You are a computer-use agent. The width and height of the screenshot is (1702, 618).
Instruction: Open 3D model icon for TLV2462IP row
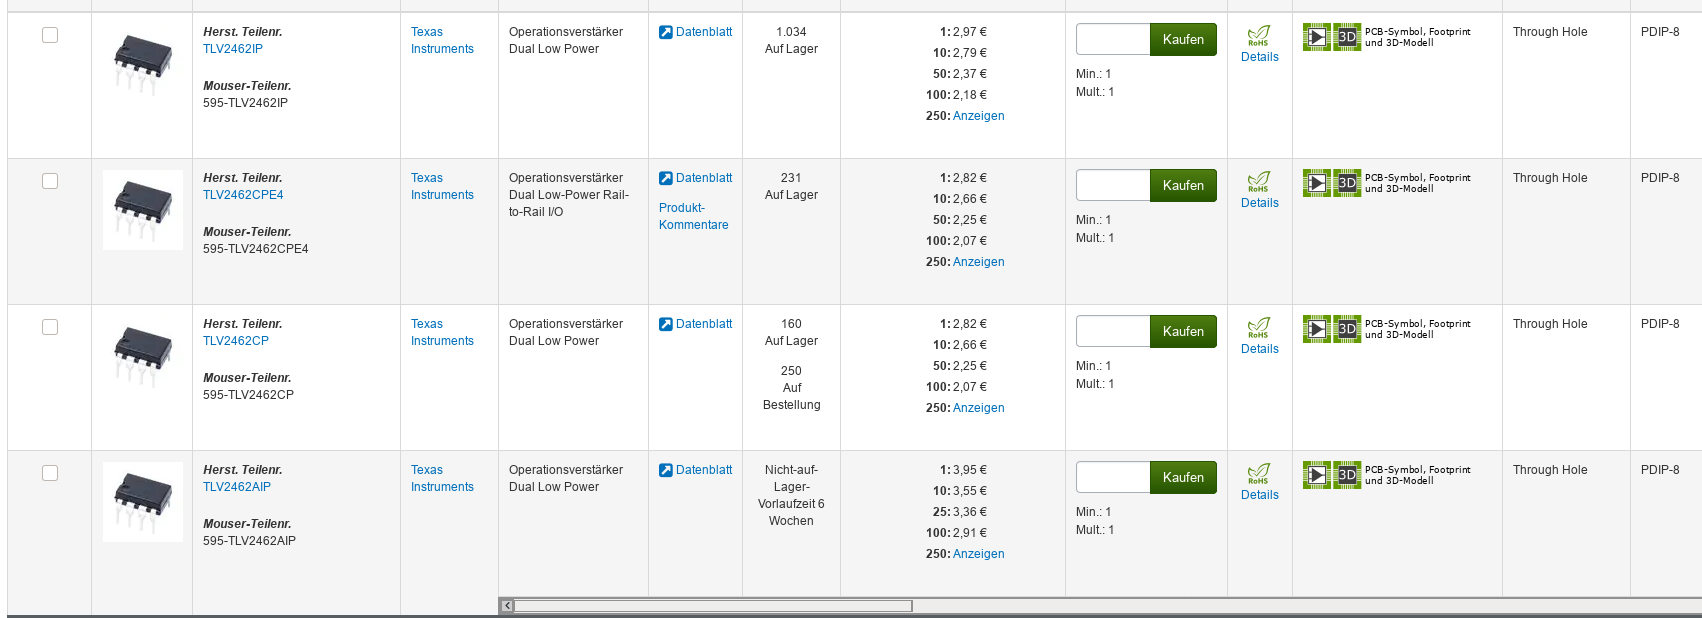point(1347,37)
